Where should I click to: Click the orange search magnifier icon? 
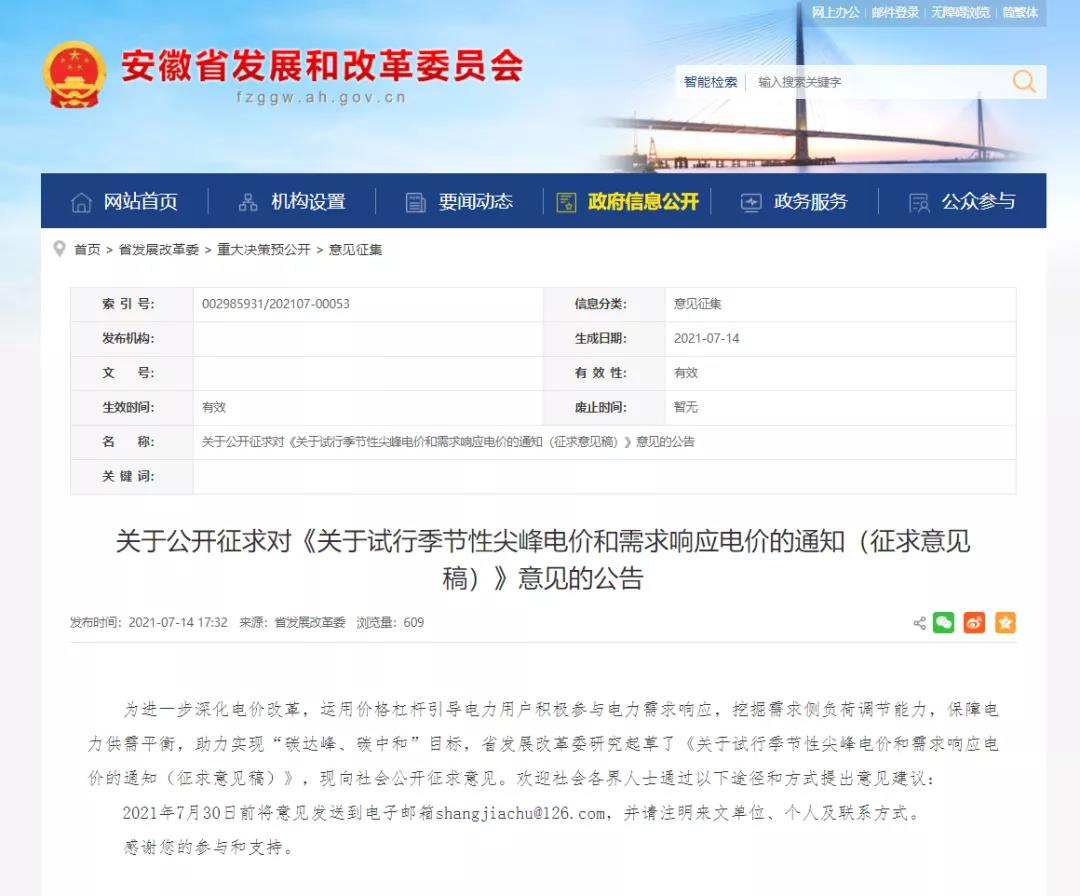coord(1024,82)
